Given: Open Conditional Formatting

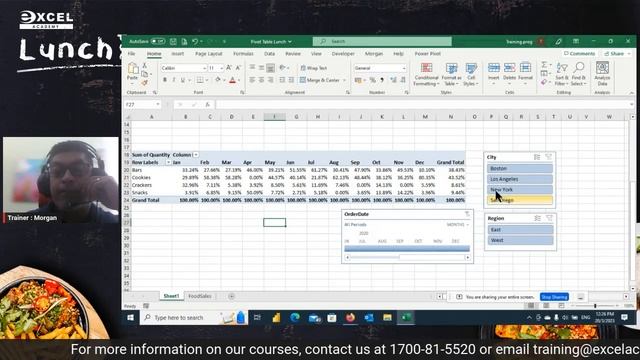Looking at the screenshot, I should pyautogui.click(x=426, y=74).
